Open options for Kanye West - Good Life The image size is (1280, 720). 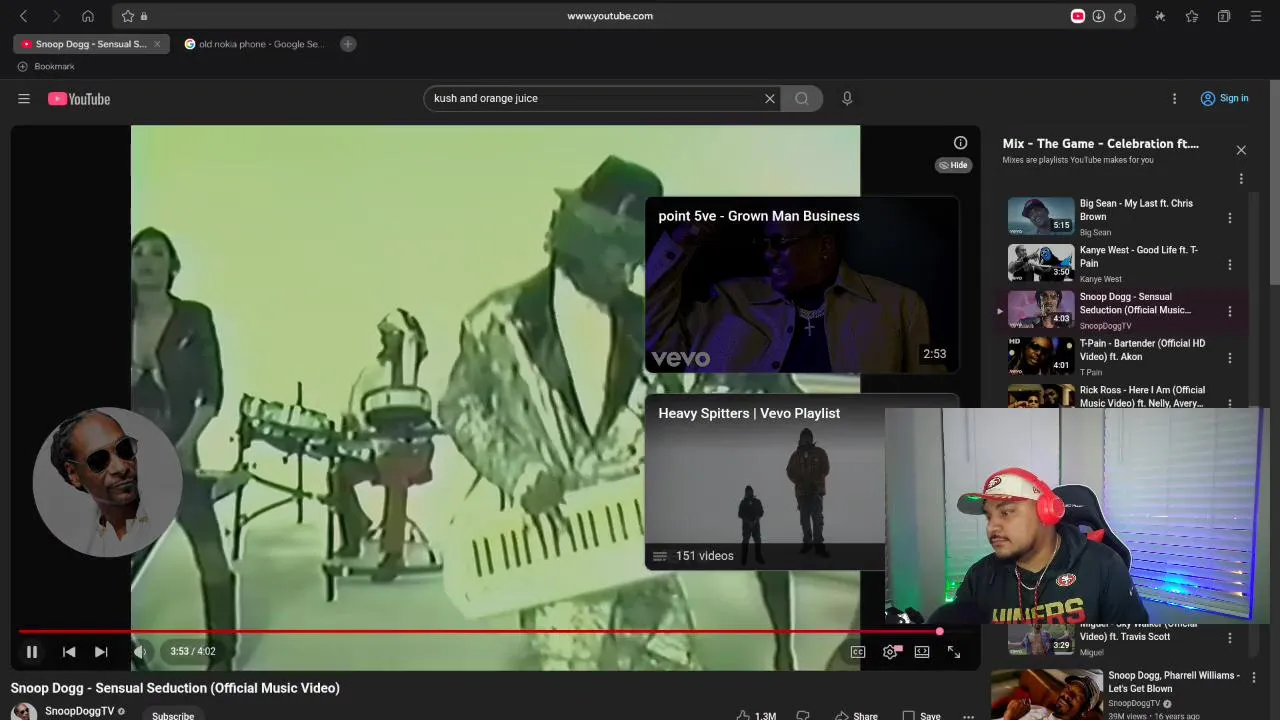[x=1230, y=265]
